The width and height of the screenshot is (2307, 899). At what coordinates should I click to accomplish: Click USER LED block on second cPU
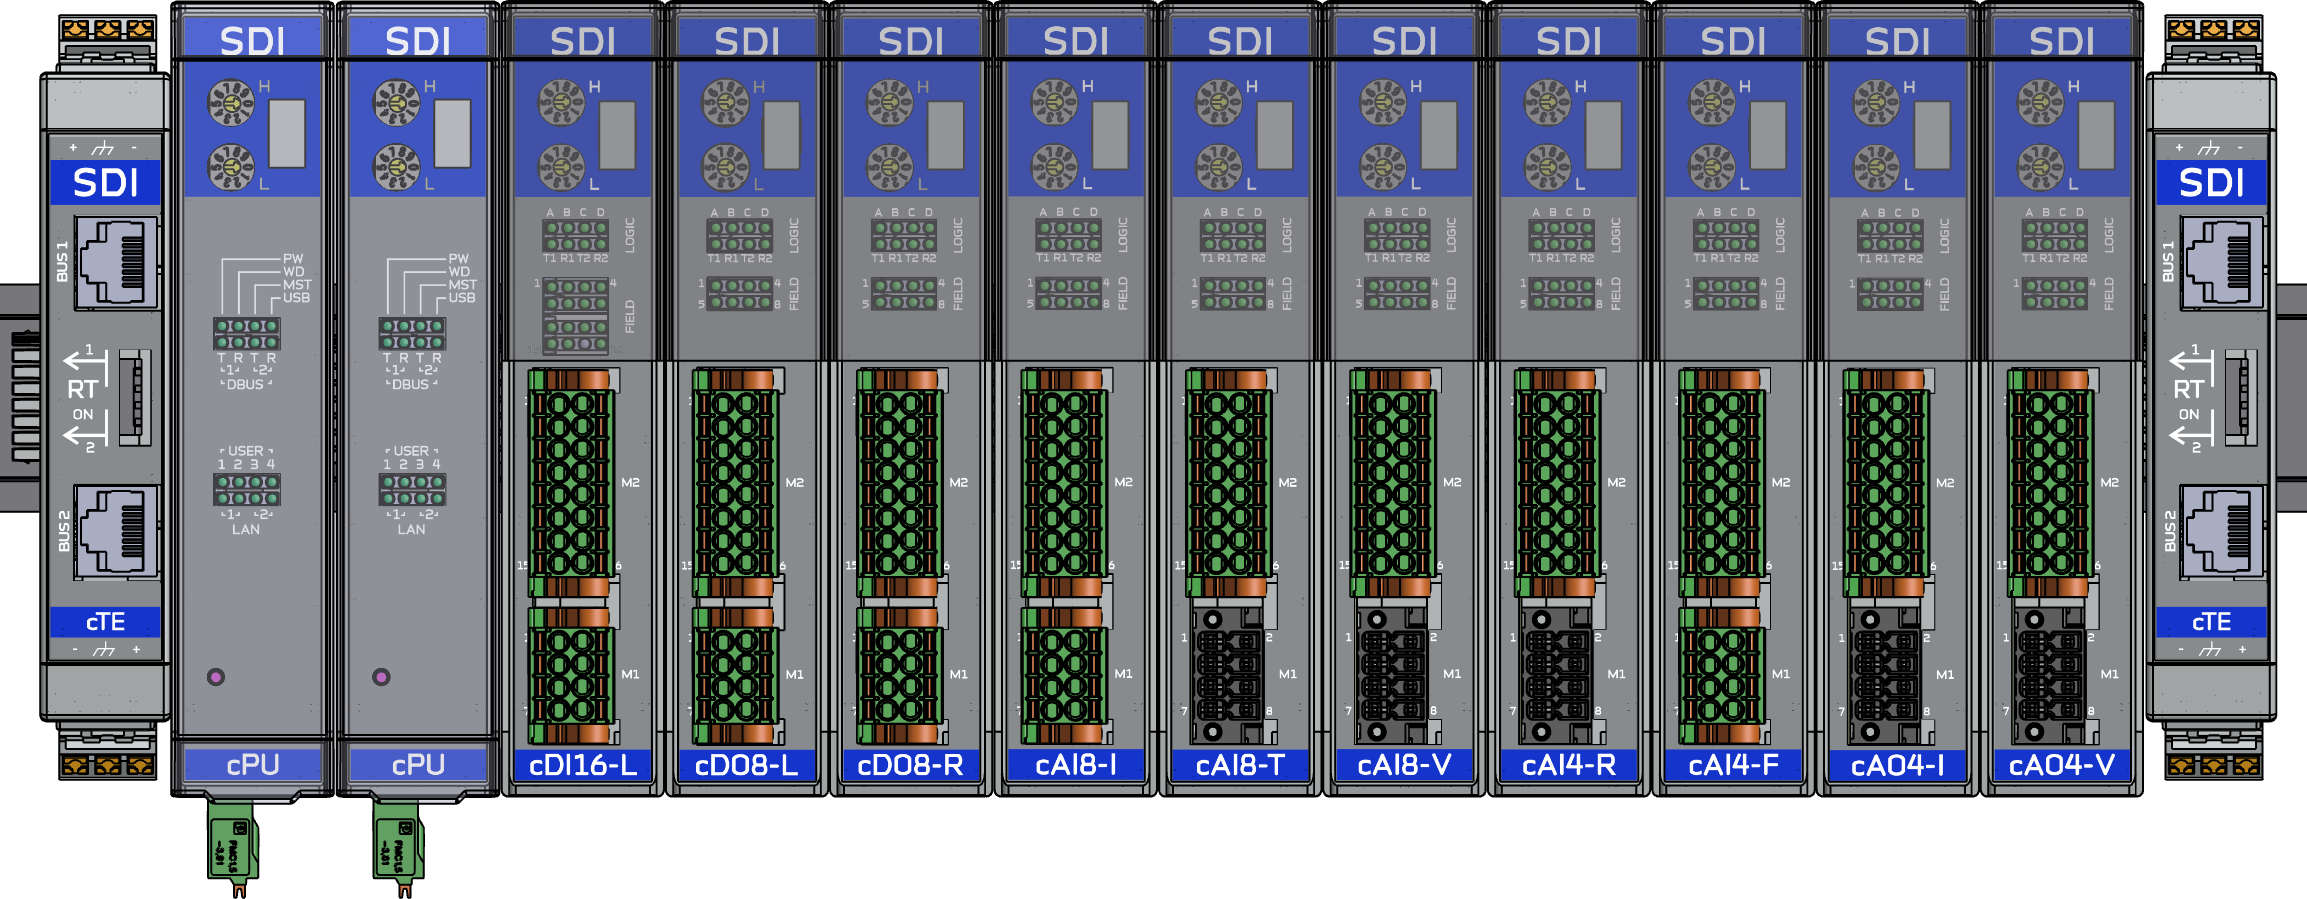click(412, 490)
